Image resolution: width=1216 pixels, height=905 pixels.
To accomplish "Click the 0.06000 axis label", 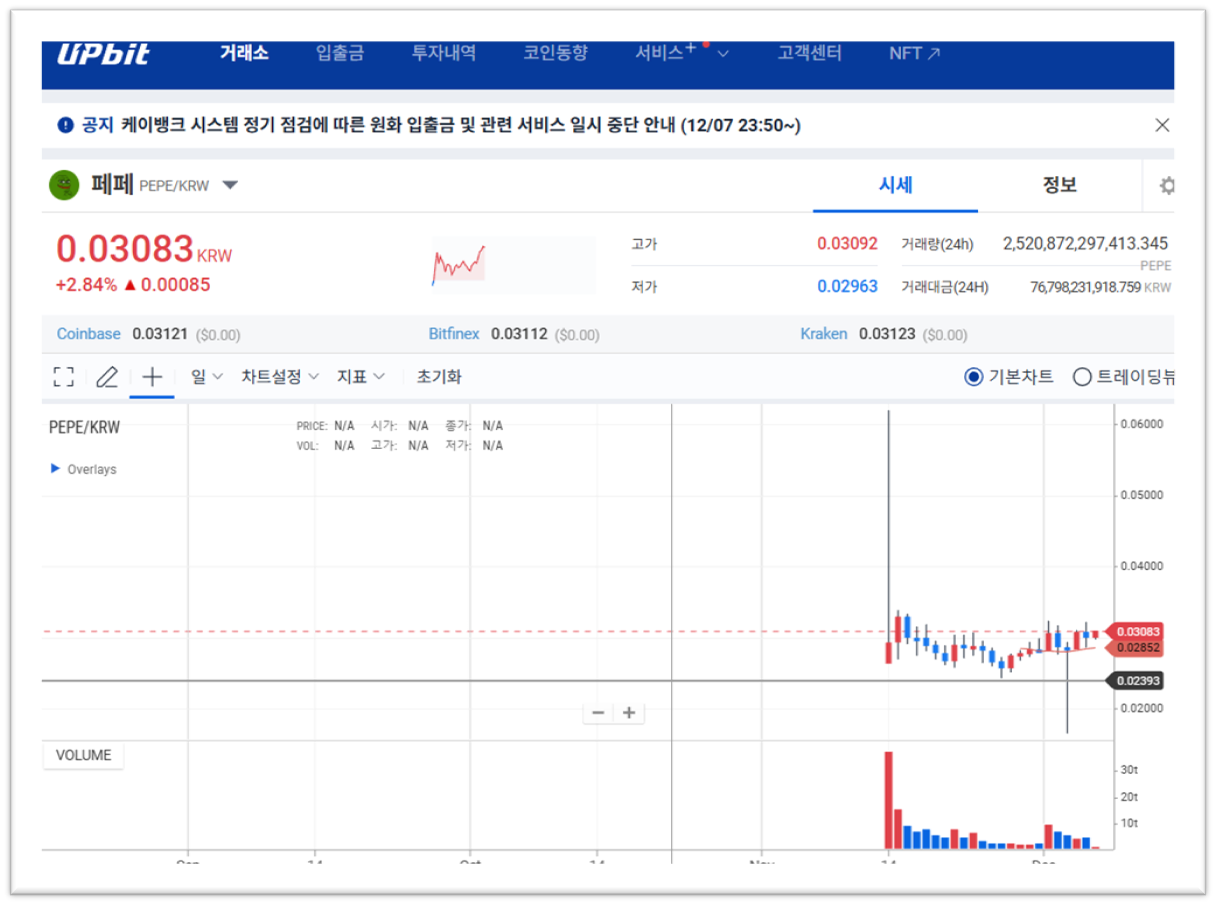I will click(x=1142, y=424).
